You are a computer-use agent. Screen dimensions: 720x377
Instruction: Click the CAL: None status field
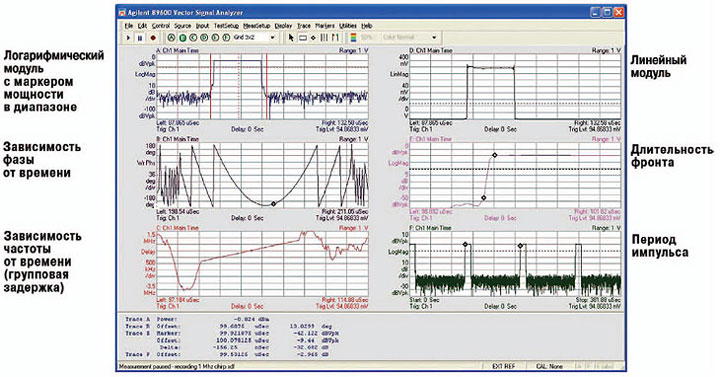[x=549, y=366]
